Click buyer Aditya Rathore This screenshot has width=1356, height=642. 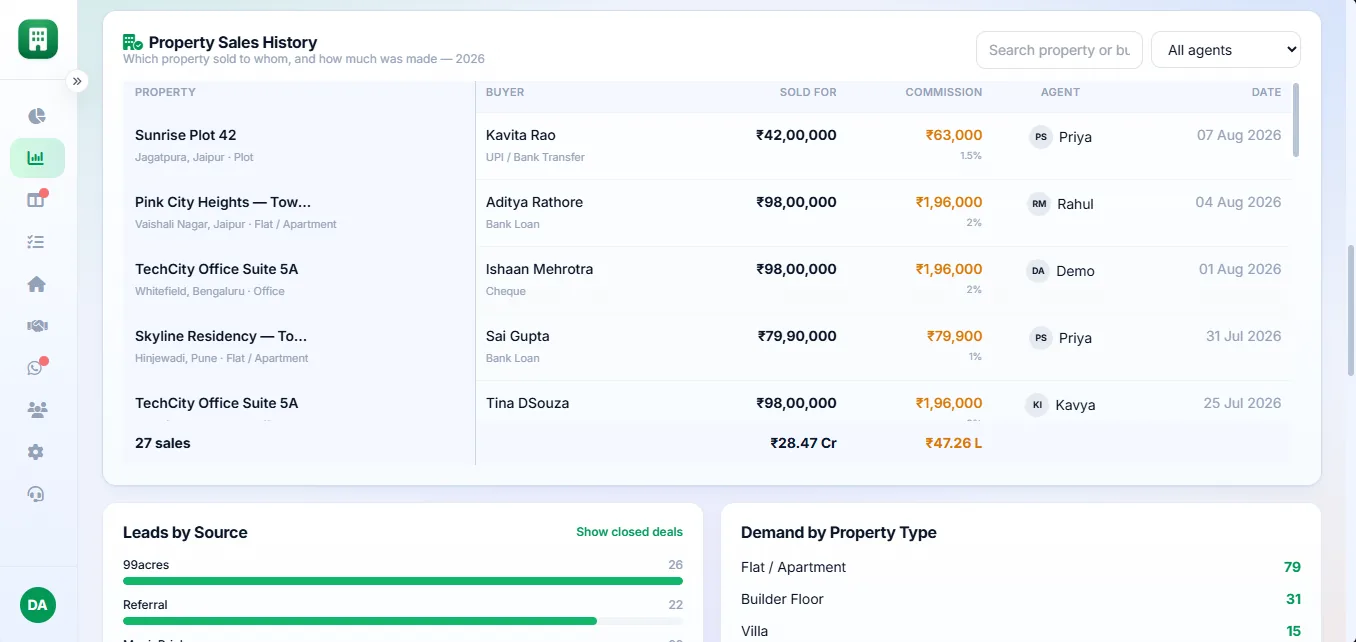(534, 202)
